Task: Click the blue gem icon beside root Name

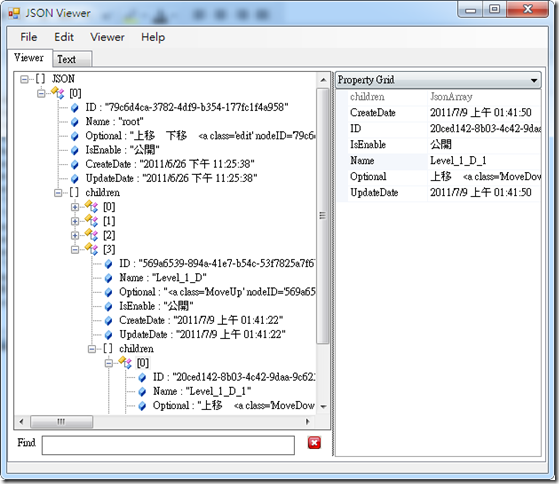Action: (x=75, y=122)
